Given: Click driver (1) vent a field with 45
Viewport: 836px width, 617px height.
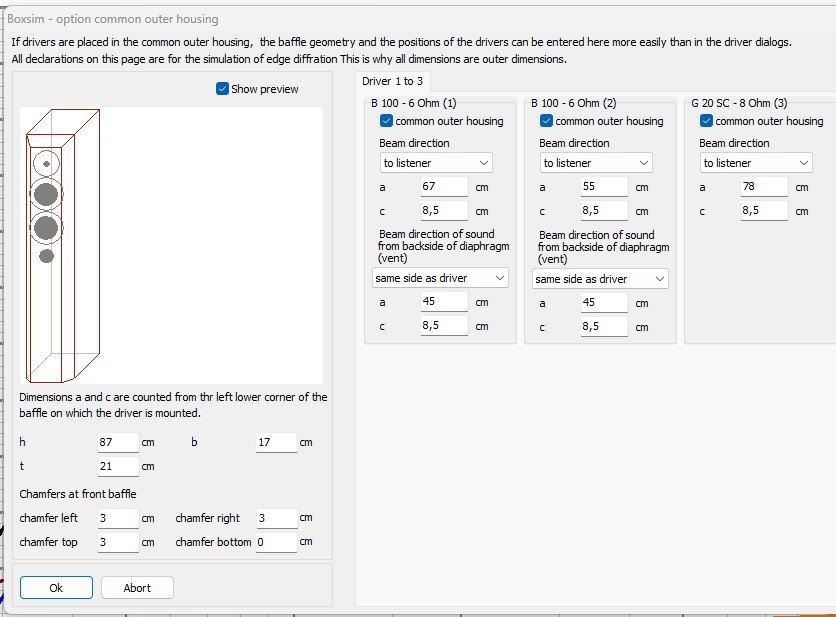Looking at the screenshot, I should 444,302.
